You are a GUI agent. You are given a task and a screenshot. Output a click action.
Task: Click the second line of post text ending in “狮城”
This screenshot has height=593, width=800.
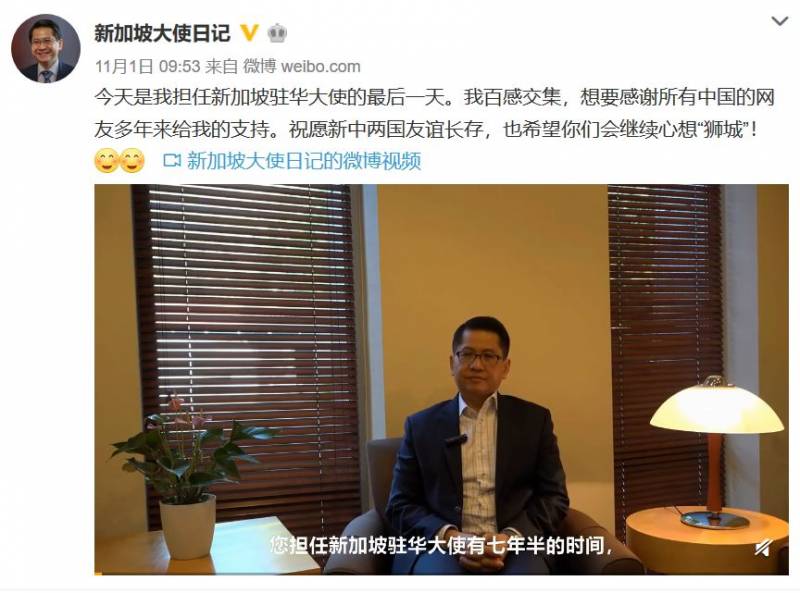coord(426,129)
